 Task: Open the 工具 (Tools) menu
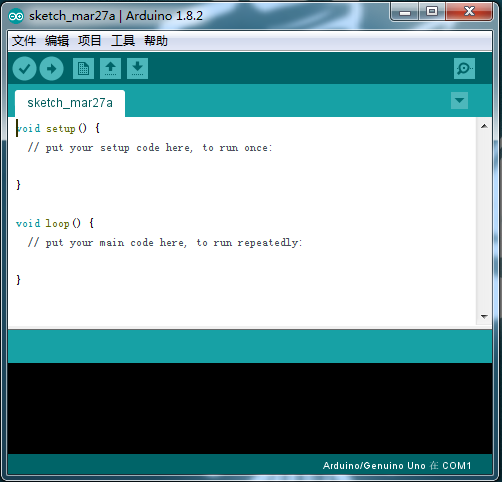[x=123, y=41]
